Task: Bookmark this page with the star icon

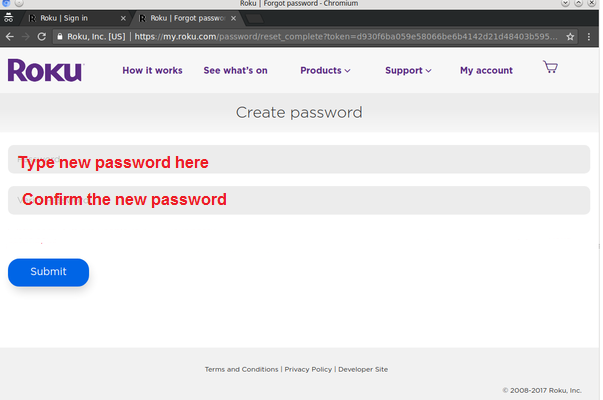Action: 570,37
